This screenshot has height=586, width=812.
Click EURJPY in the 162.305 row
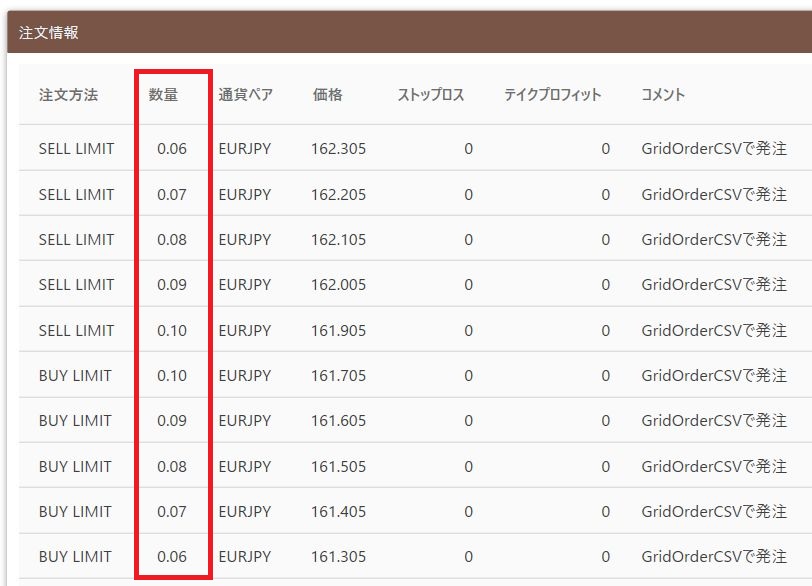pos(245,149)
